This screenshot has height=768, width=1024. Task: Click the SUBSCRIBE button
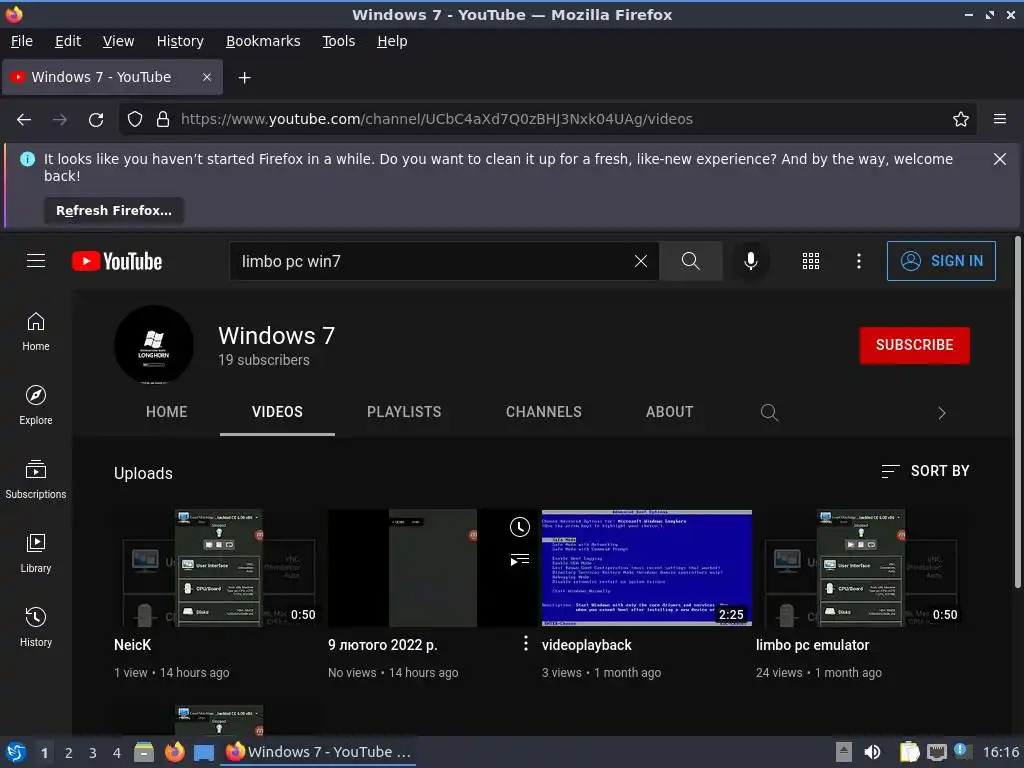tap(914, 345)
